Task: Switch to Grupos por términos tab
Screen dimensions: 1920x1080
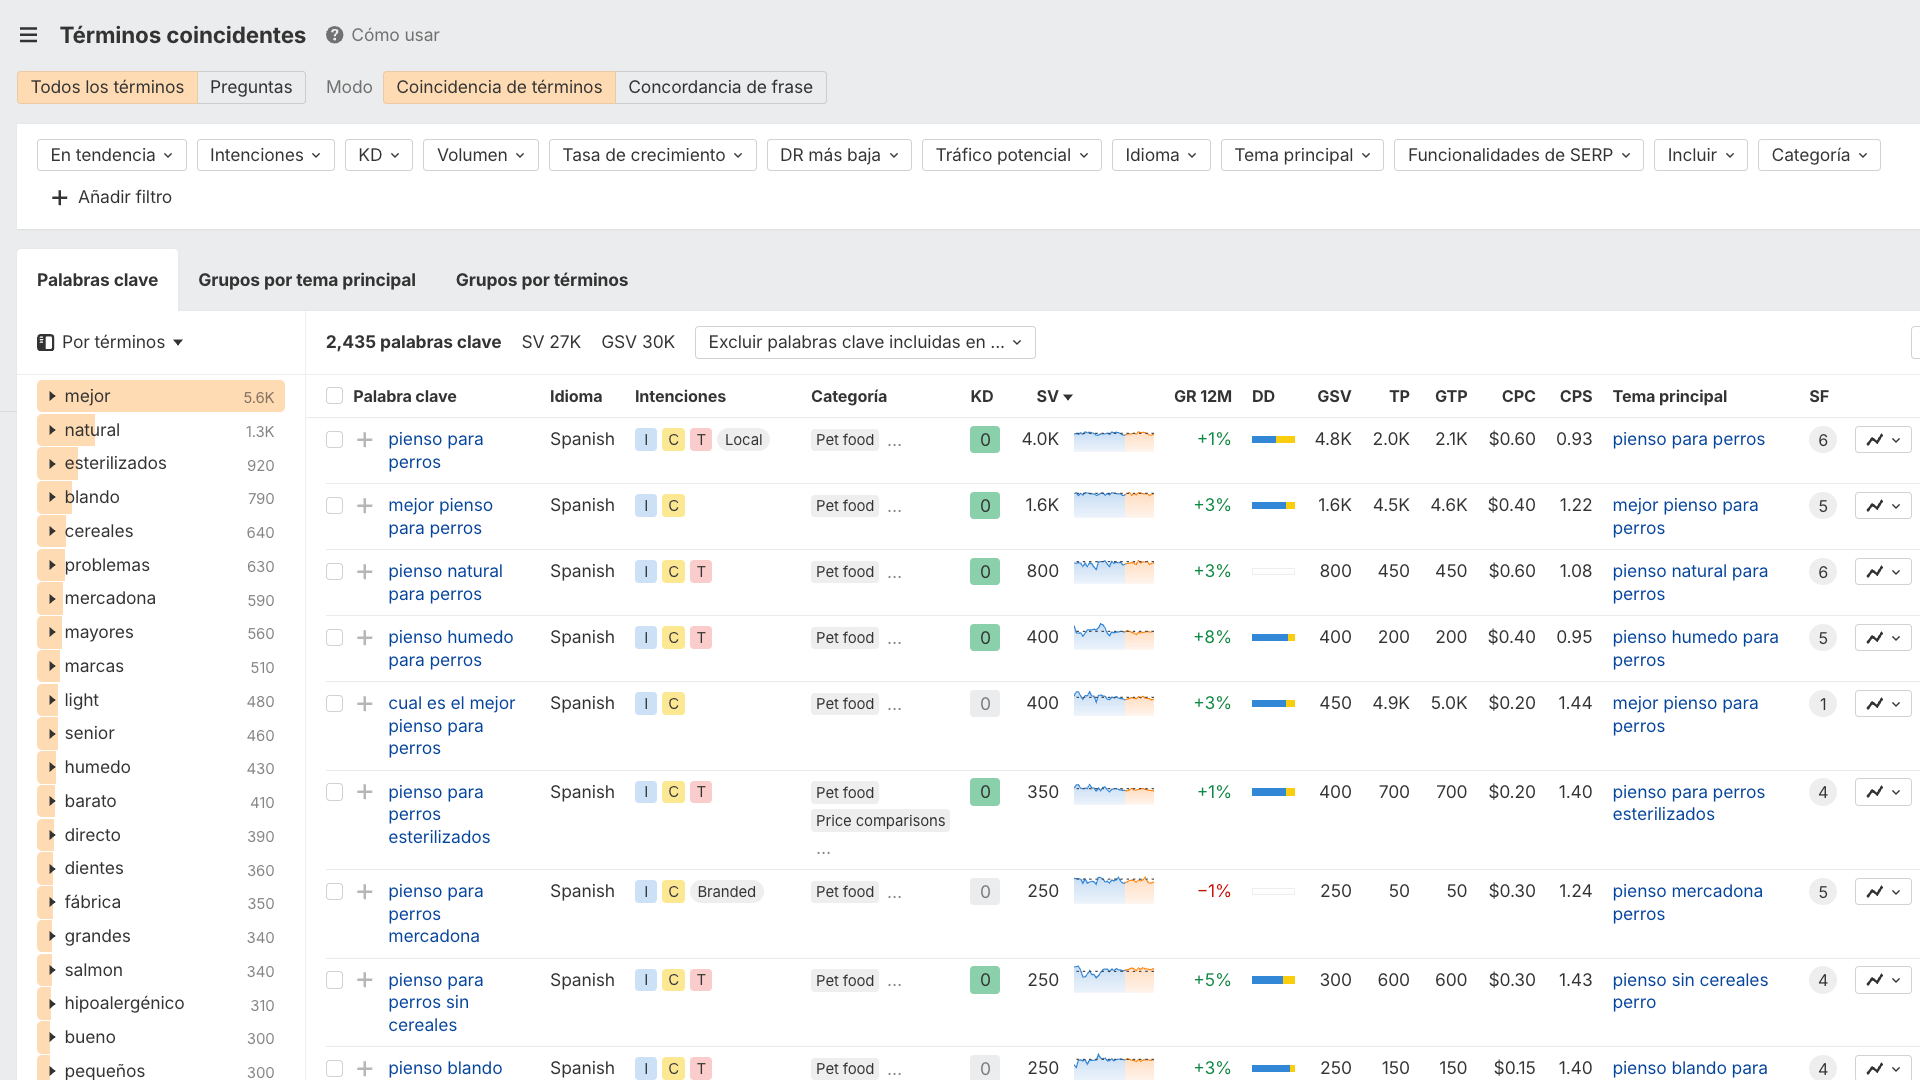Action: click(x=542, y=280)
